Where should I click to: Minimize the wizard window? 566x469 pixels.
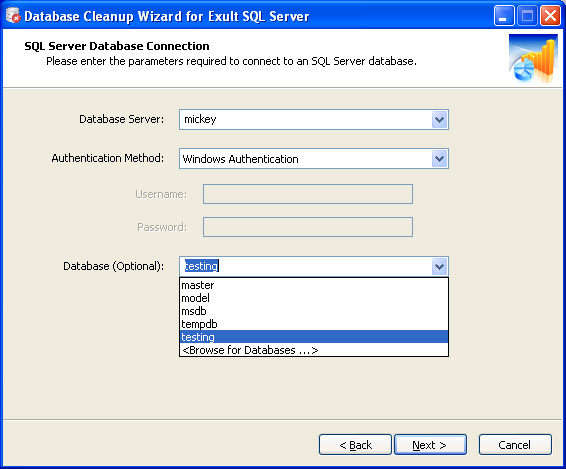(x=504, y=16)
